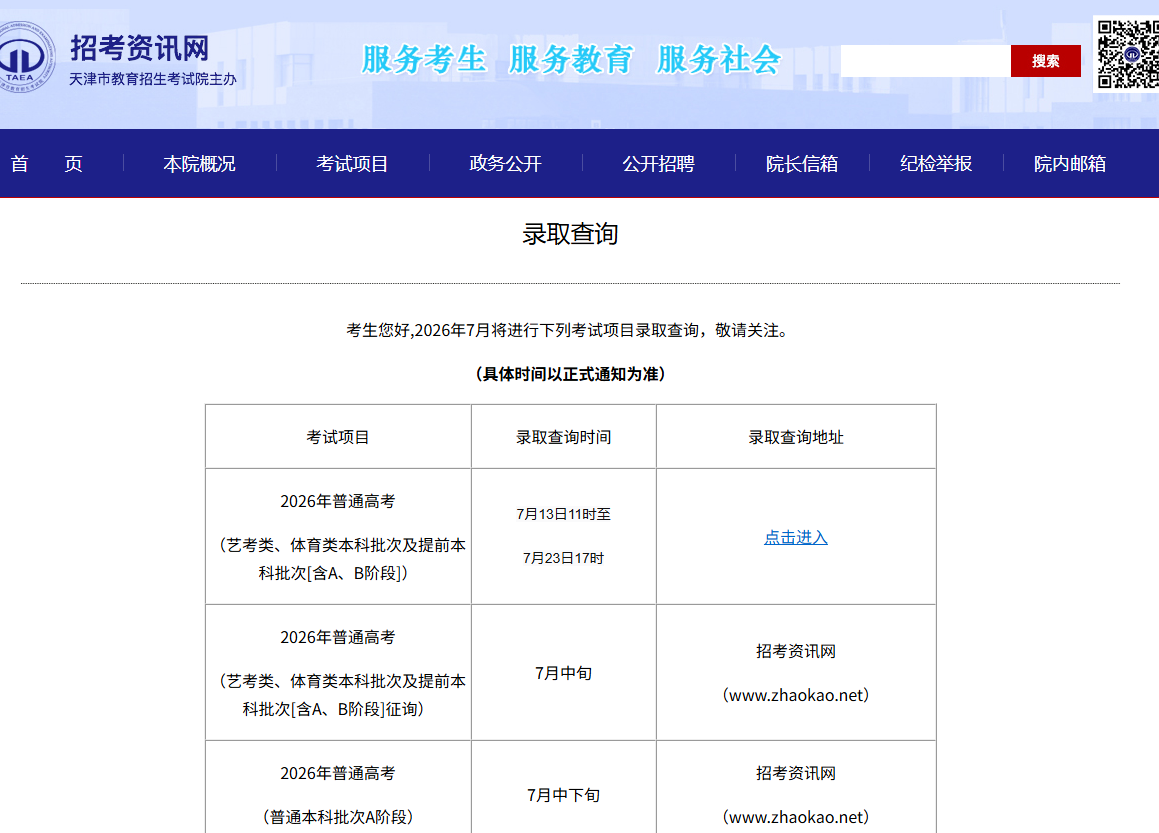1159x833 pixels.
Task: Click the 服务考生 服务教育 服务社会 slogan
Action: 571,59
